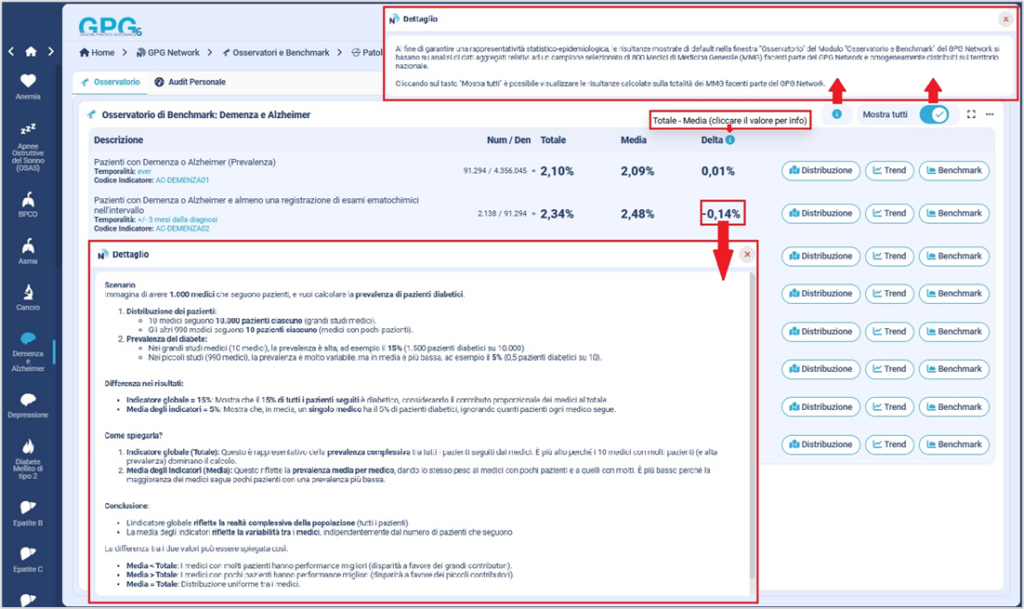Screen dimensions: 1024x609
Task: Click the sidebar home icon
Action: click(x=30, y=51)
